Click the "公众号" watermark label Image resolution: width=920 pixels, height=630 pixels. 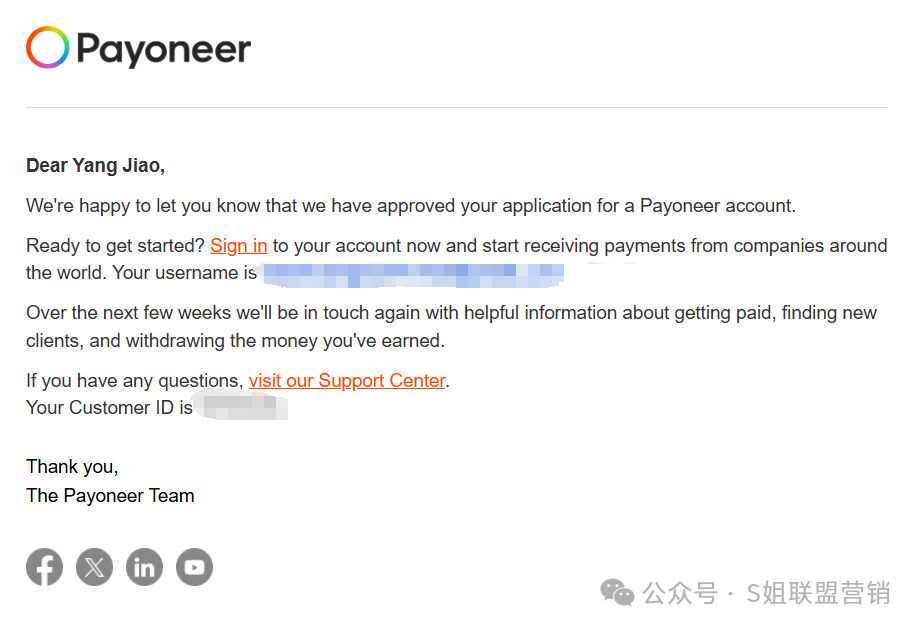coord(679,593)
